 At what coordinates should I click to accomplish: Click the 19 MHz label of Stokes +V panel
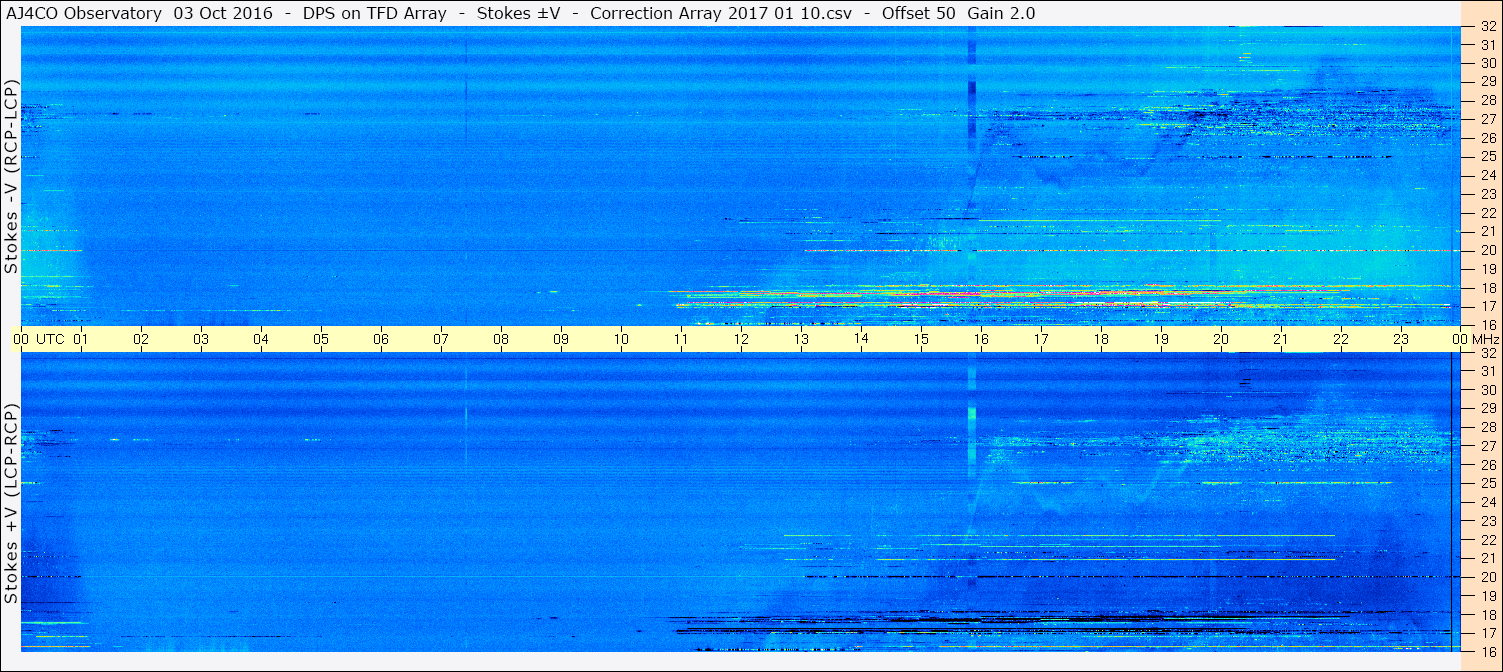1487,595
